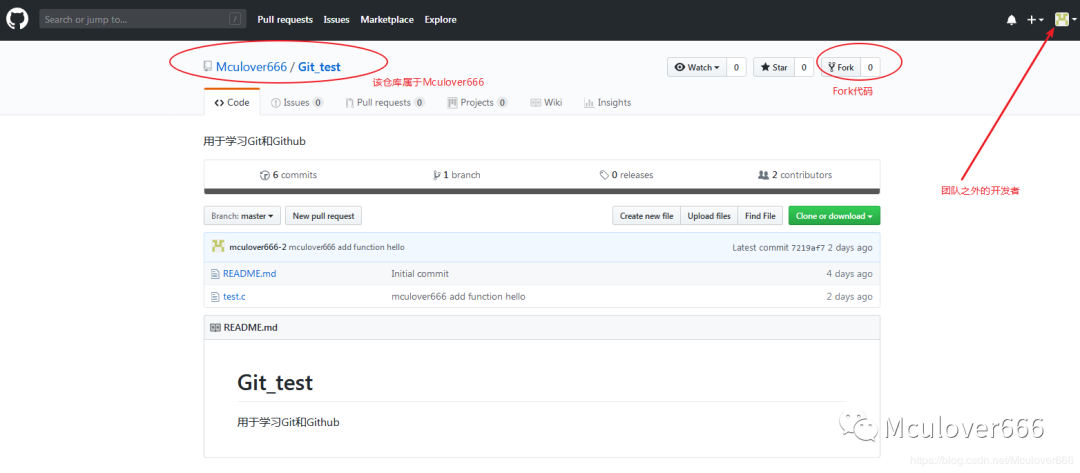Screen dimensions: 1080x473
Task: Click the Upload files button
Action: point(709,216)
